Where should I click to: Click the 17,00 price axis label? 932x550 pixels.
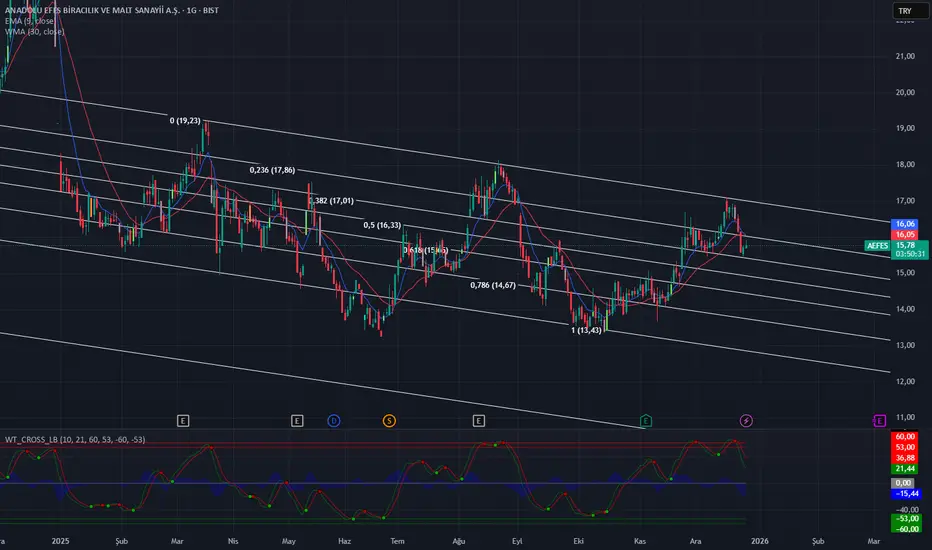pyautogui.click(x=905, y=200)
